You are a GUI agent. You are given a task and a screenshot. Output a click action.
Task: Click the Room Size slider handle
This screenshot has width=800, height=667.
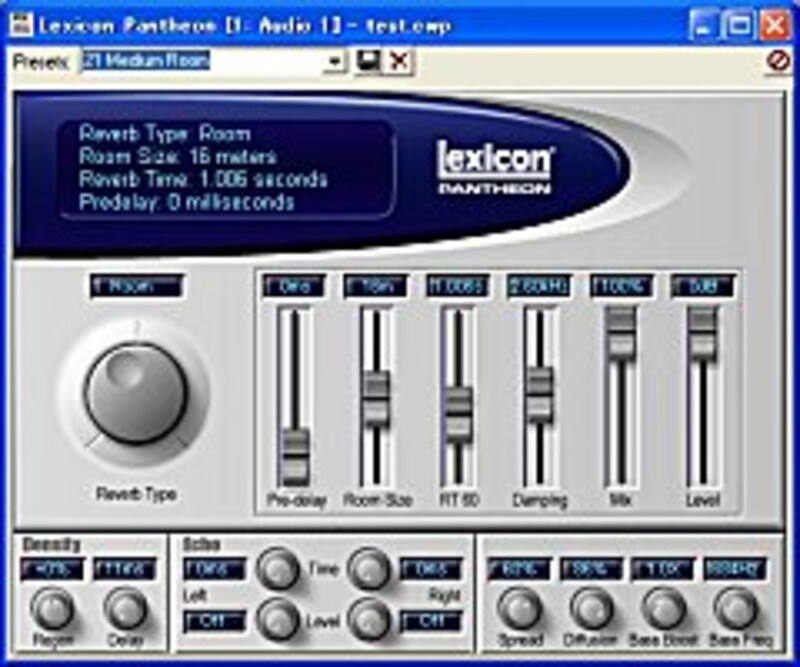376,398
